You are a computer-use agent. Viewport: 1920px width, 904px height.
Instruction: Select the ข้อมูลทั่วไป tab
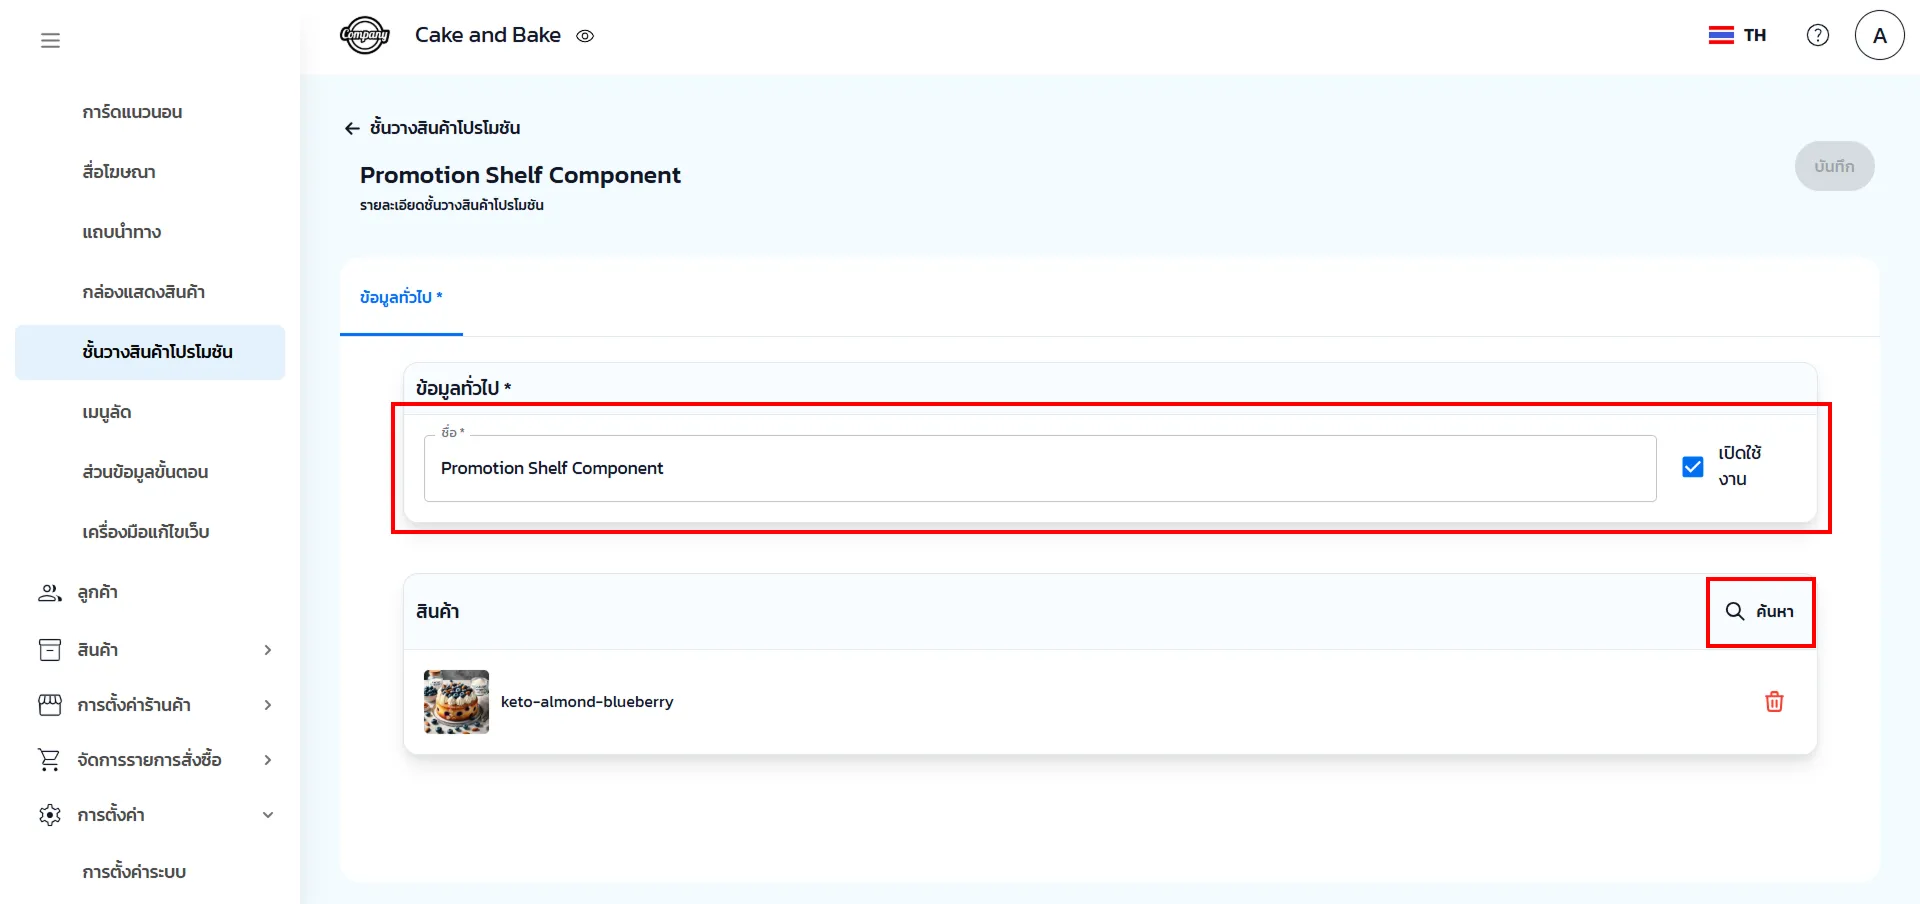[401, 297]
